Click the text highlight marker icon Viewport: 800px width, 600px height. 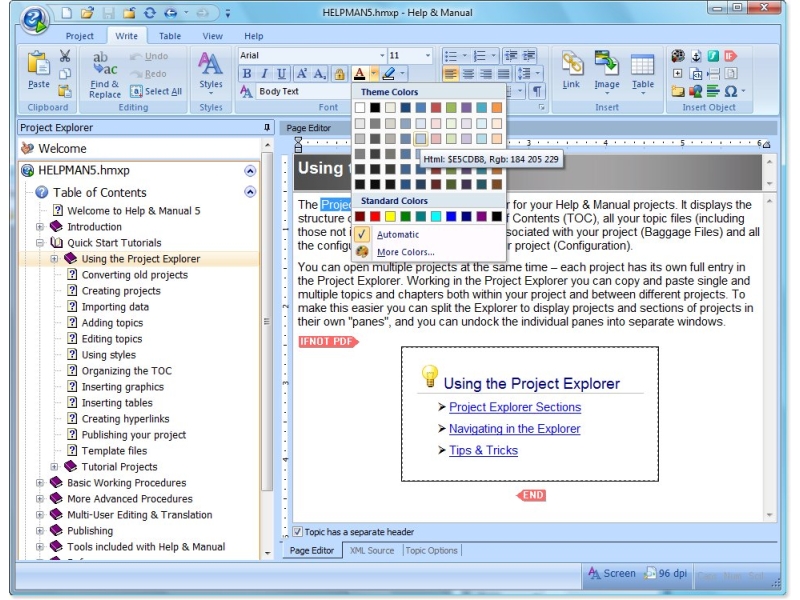[x=388, y=74]
